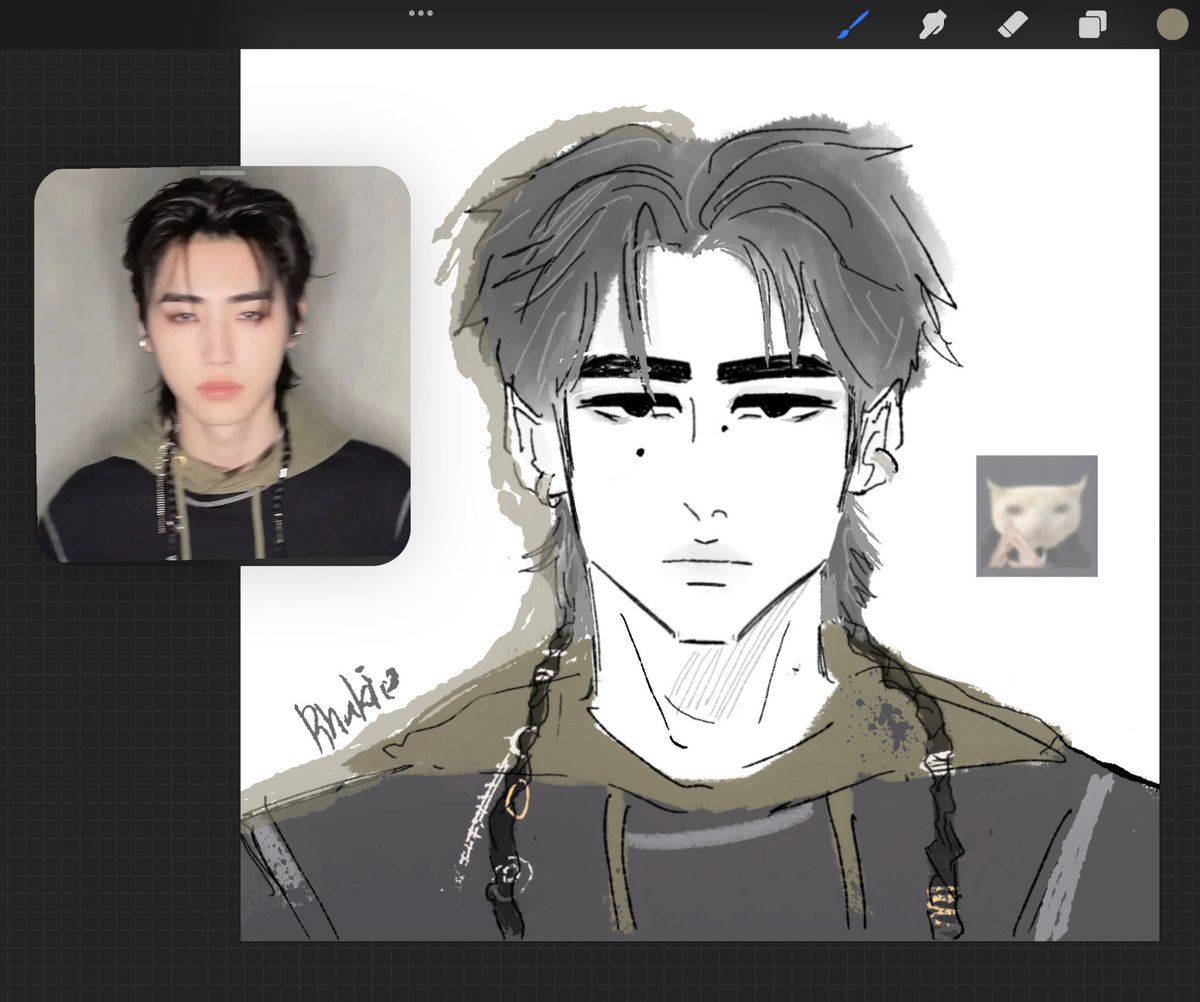Open the Layers panel
Screen dimensions: 1200x1002
click(x=1092, y=24)
